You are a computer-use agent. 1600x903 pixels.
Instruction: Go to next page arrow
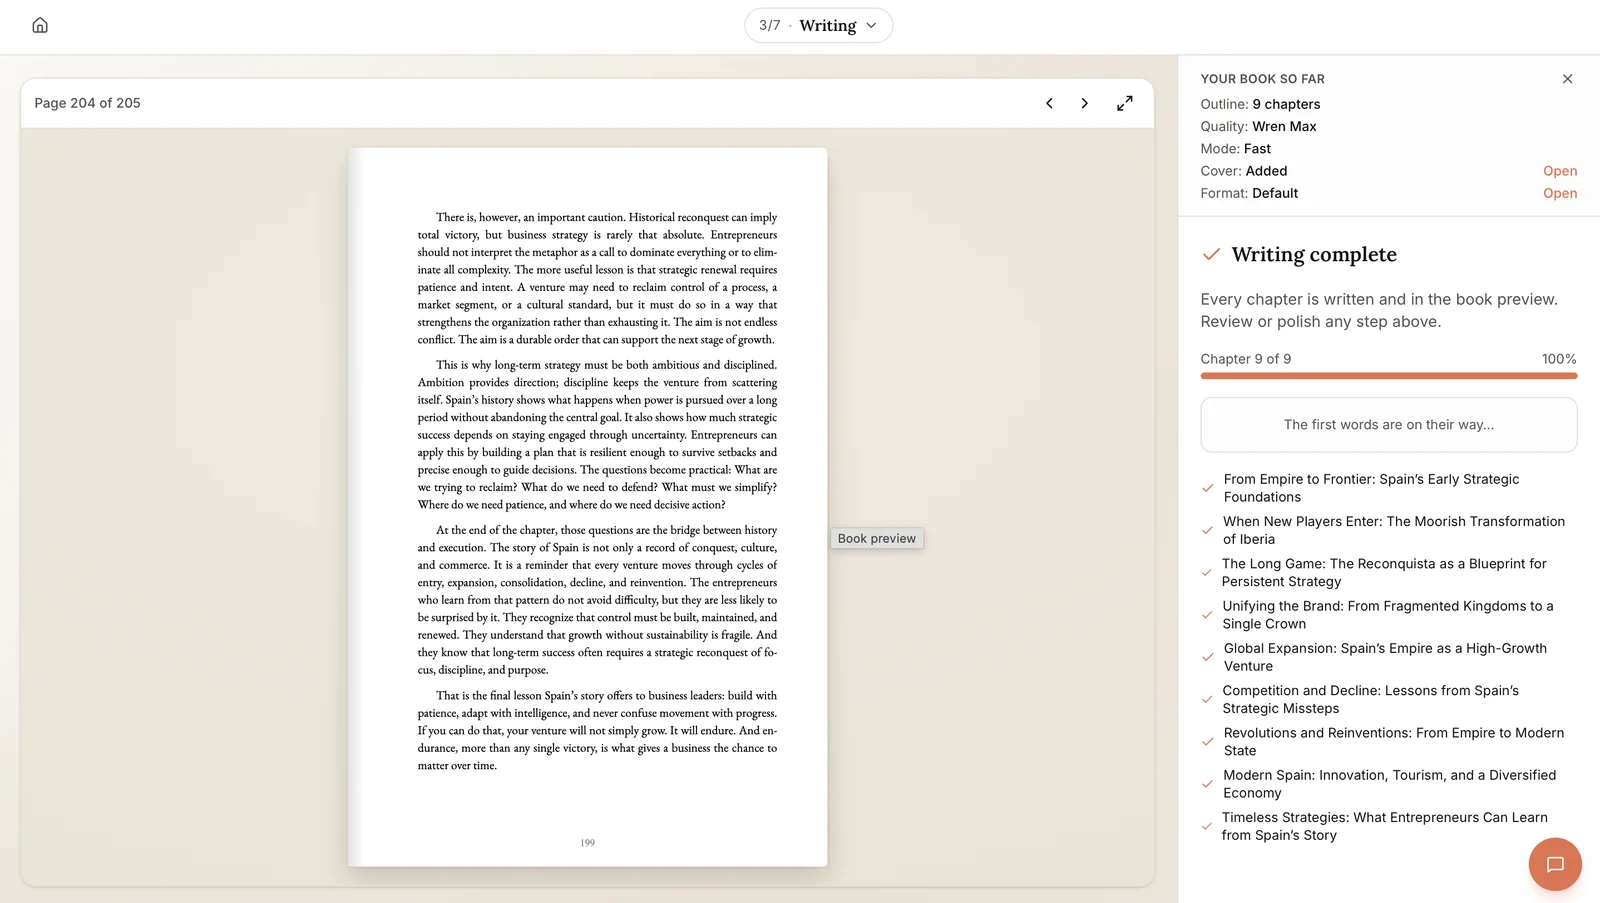[x=1084, y=103]
